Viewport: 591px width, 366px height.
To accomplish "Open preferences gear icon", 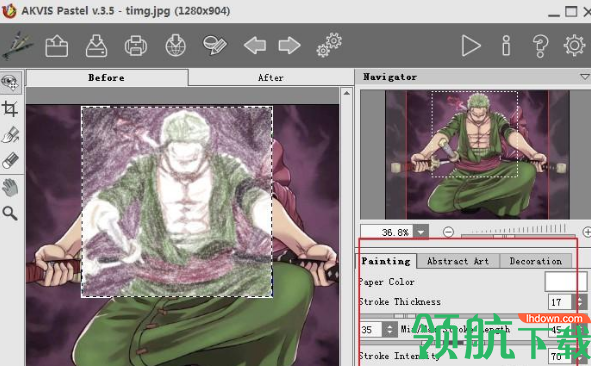I will point(574,46).
